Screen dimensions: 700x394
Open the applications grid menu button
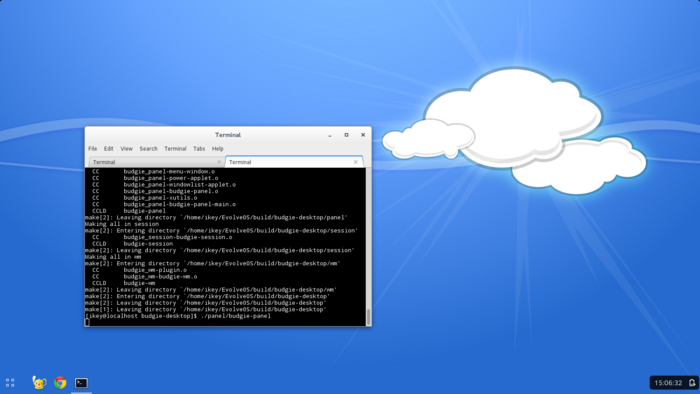pos(10,382)
